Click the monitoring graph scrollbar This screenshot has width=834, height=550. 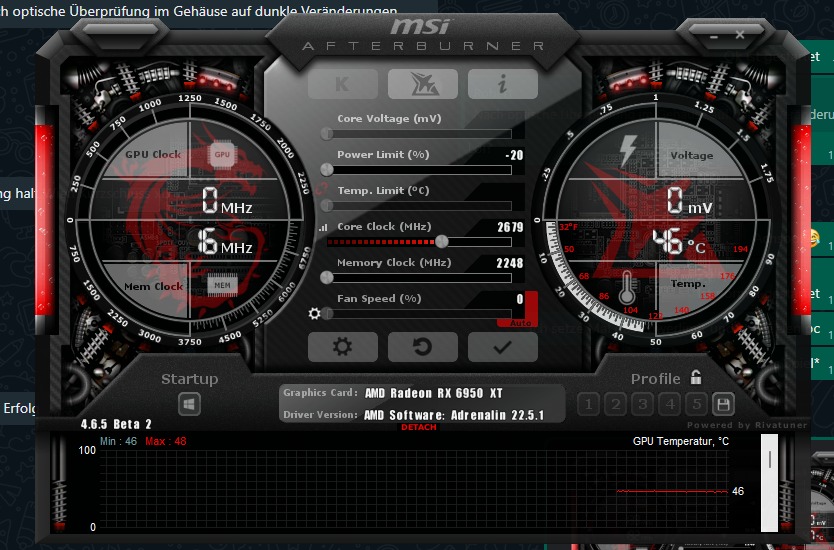[769, 482]
